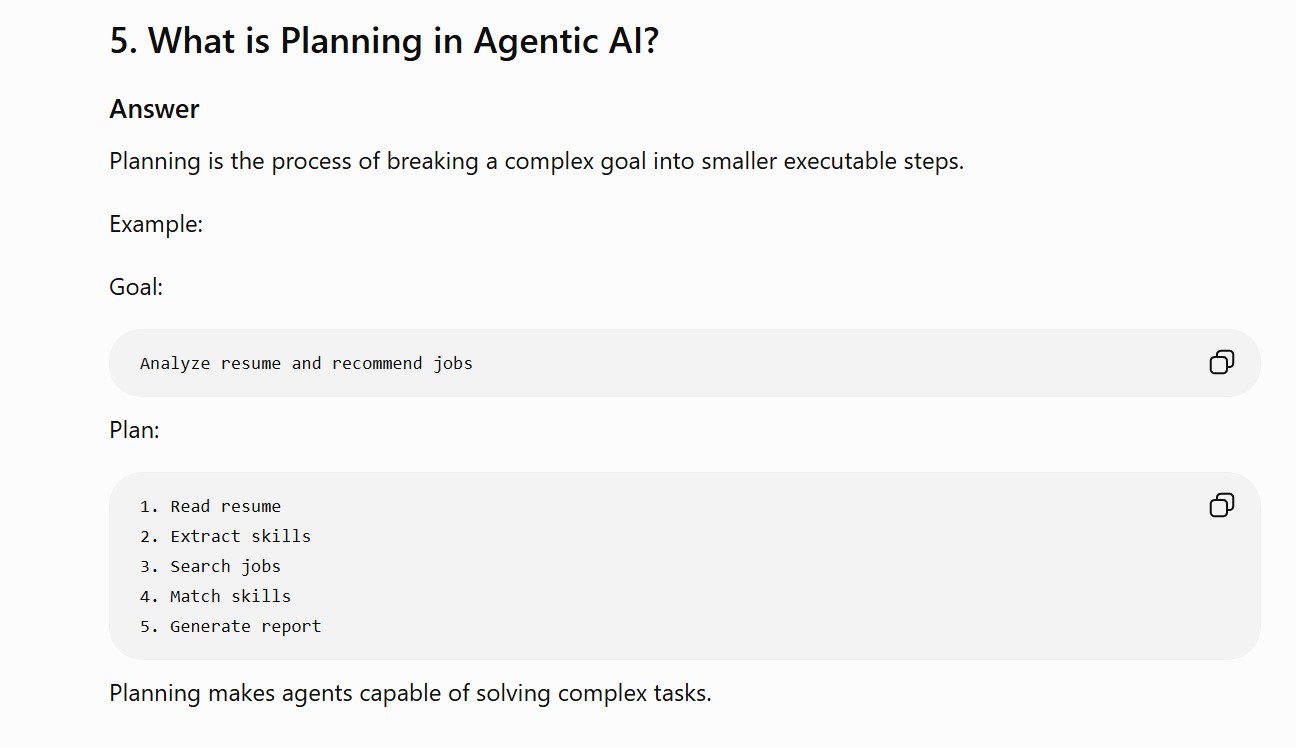This screenshot has width=1296, height=748.
Task: Click the 'Answer' subheading
Action: coord(154,109)
